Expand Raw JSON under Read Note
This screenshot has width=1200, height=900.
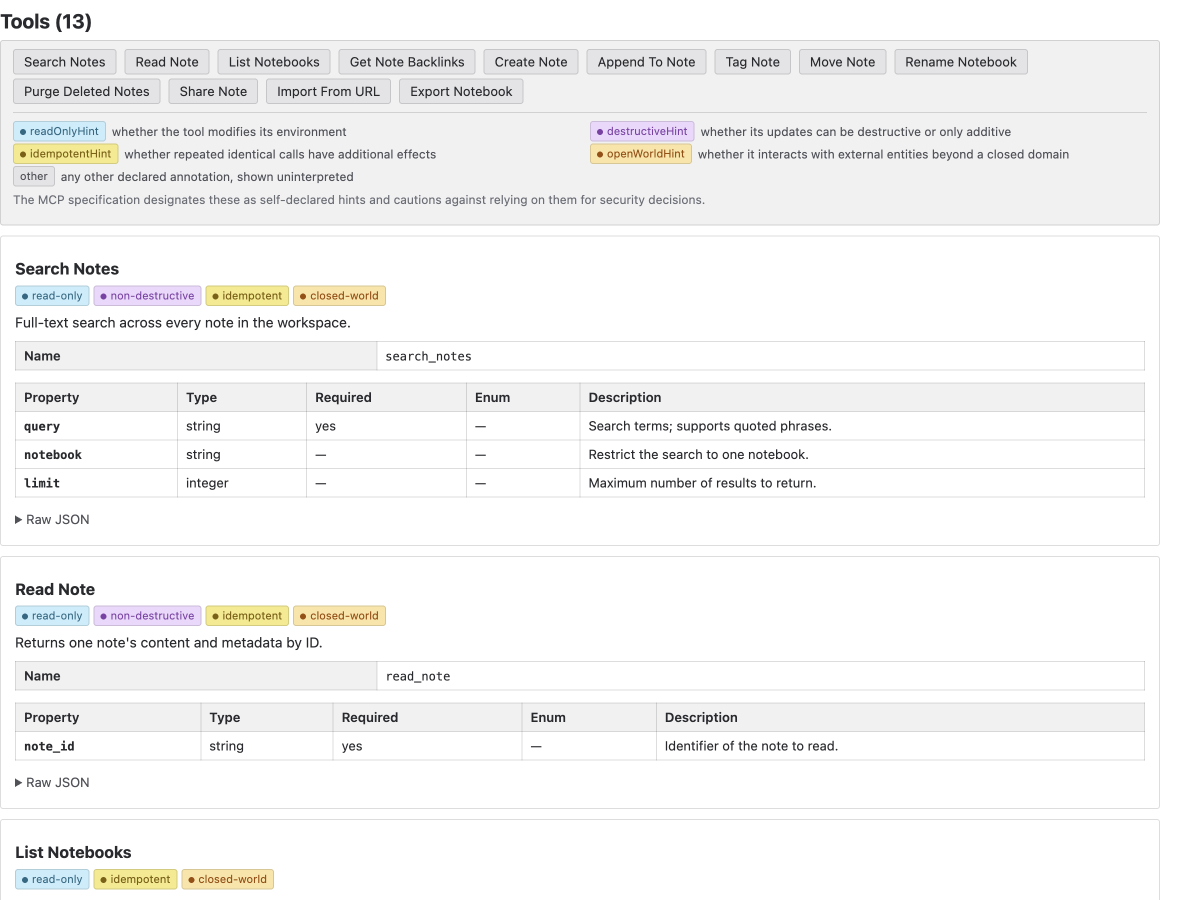(x=52, y=782)
